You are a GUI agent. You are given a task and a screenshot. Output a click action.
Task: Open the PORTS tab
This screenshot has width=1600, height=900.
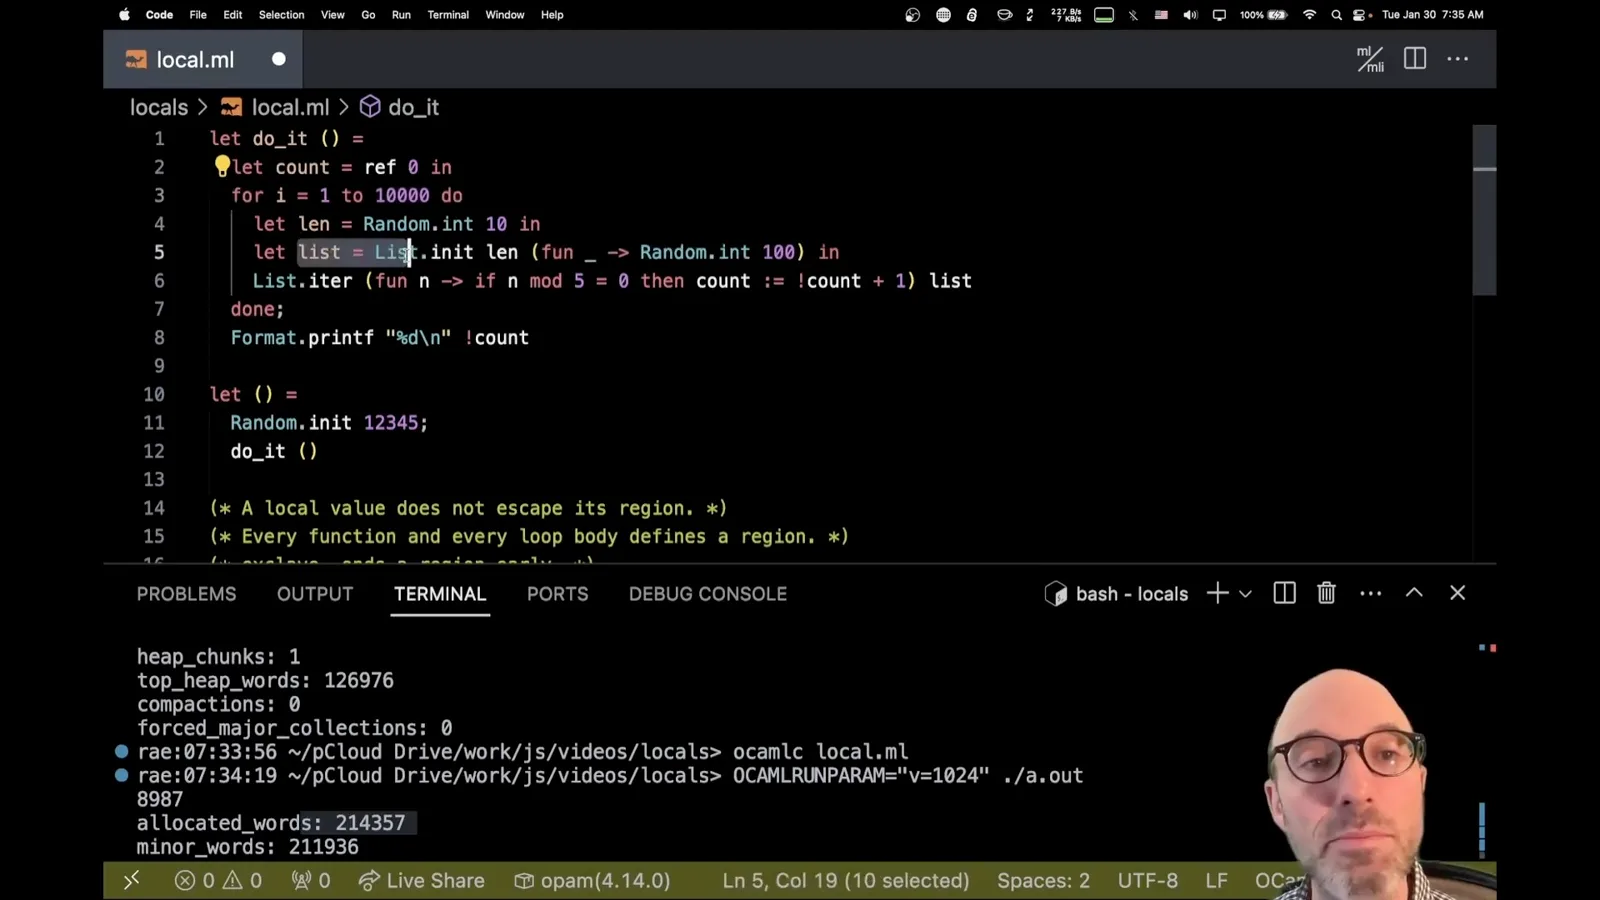pos(558,594)
